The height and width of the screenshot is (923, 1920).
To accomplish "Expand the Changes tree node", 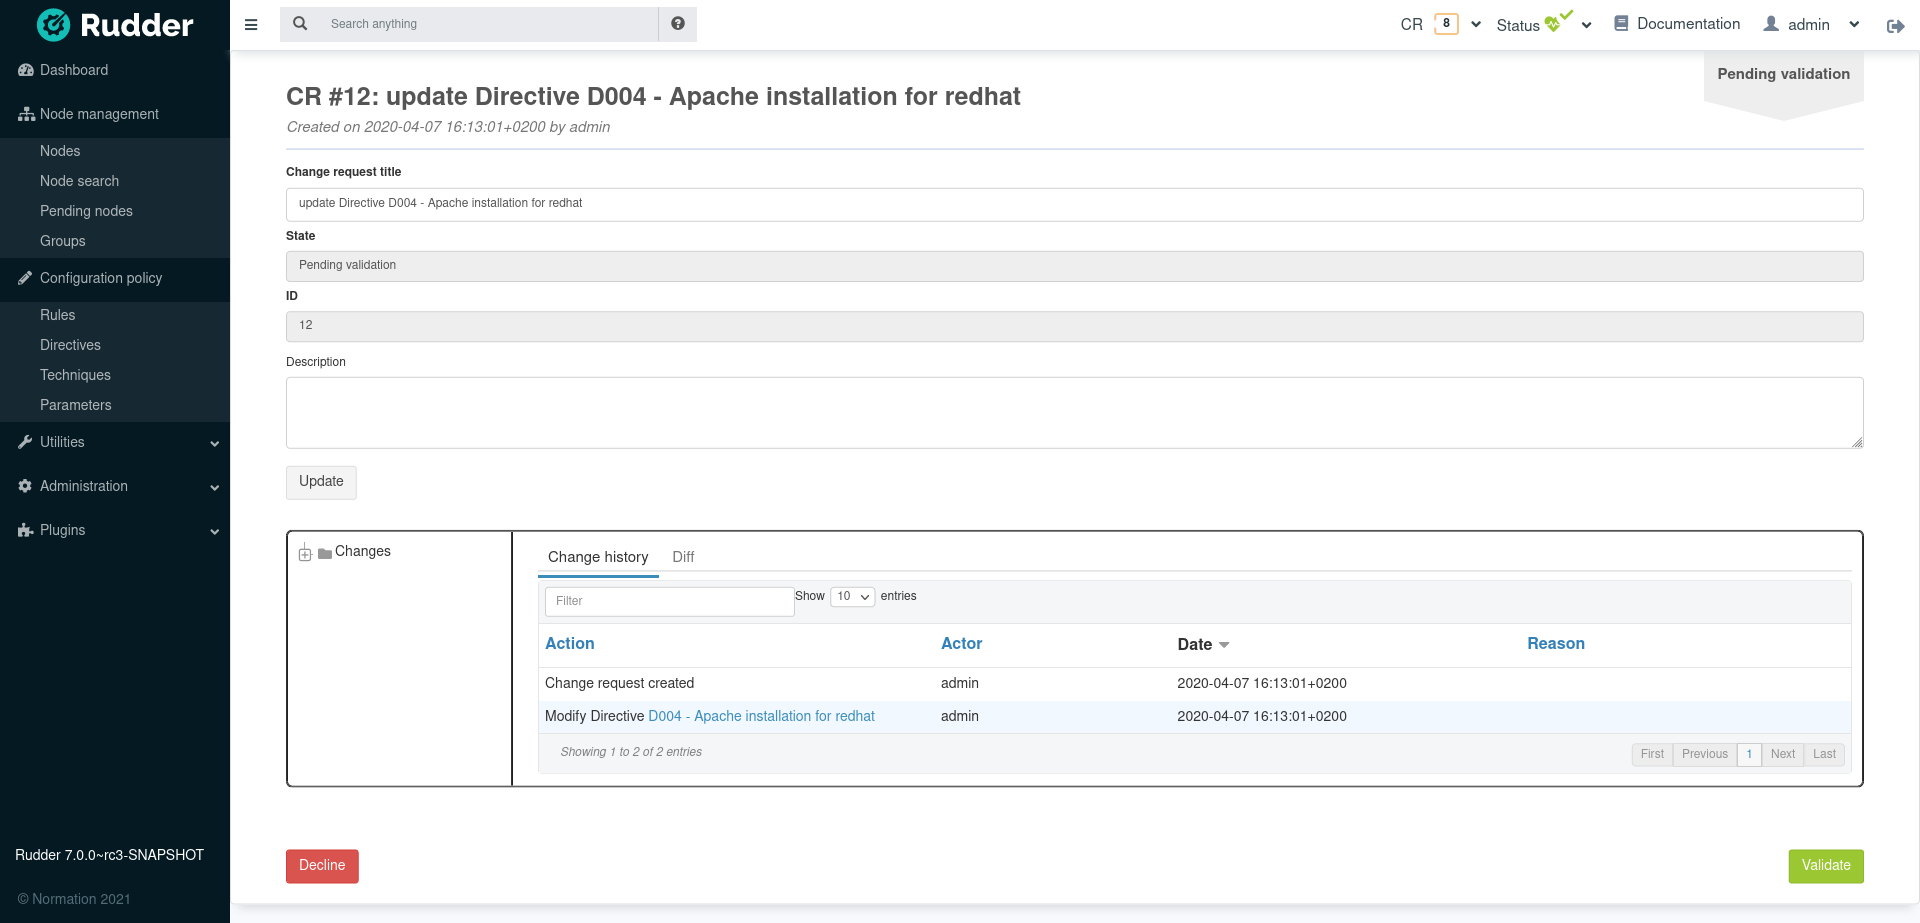I will (x=305, y=553).
